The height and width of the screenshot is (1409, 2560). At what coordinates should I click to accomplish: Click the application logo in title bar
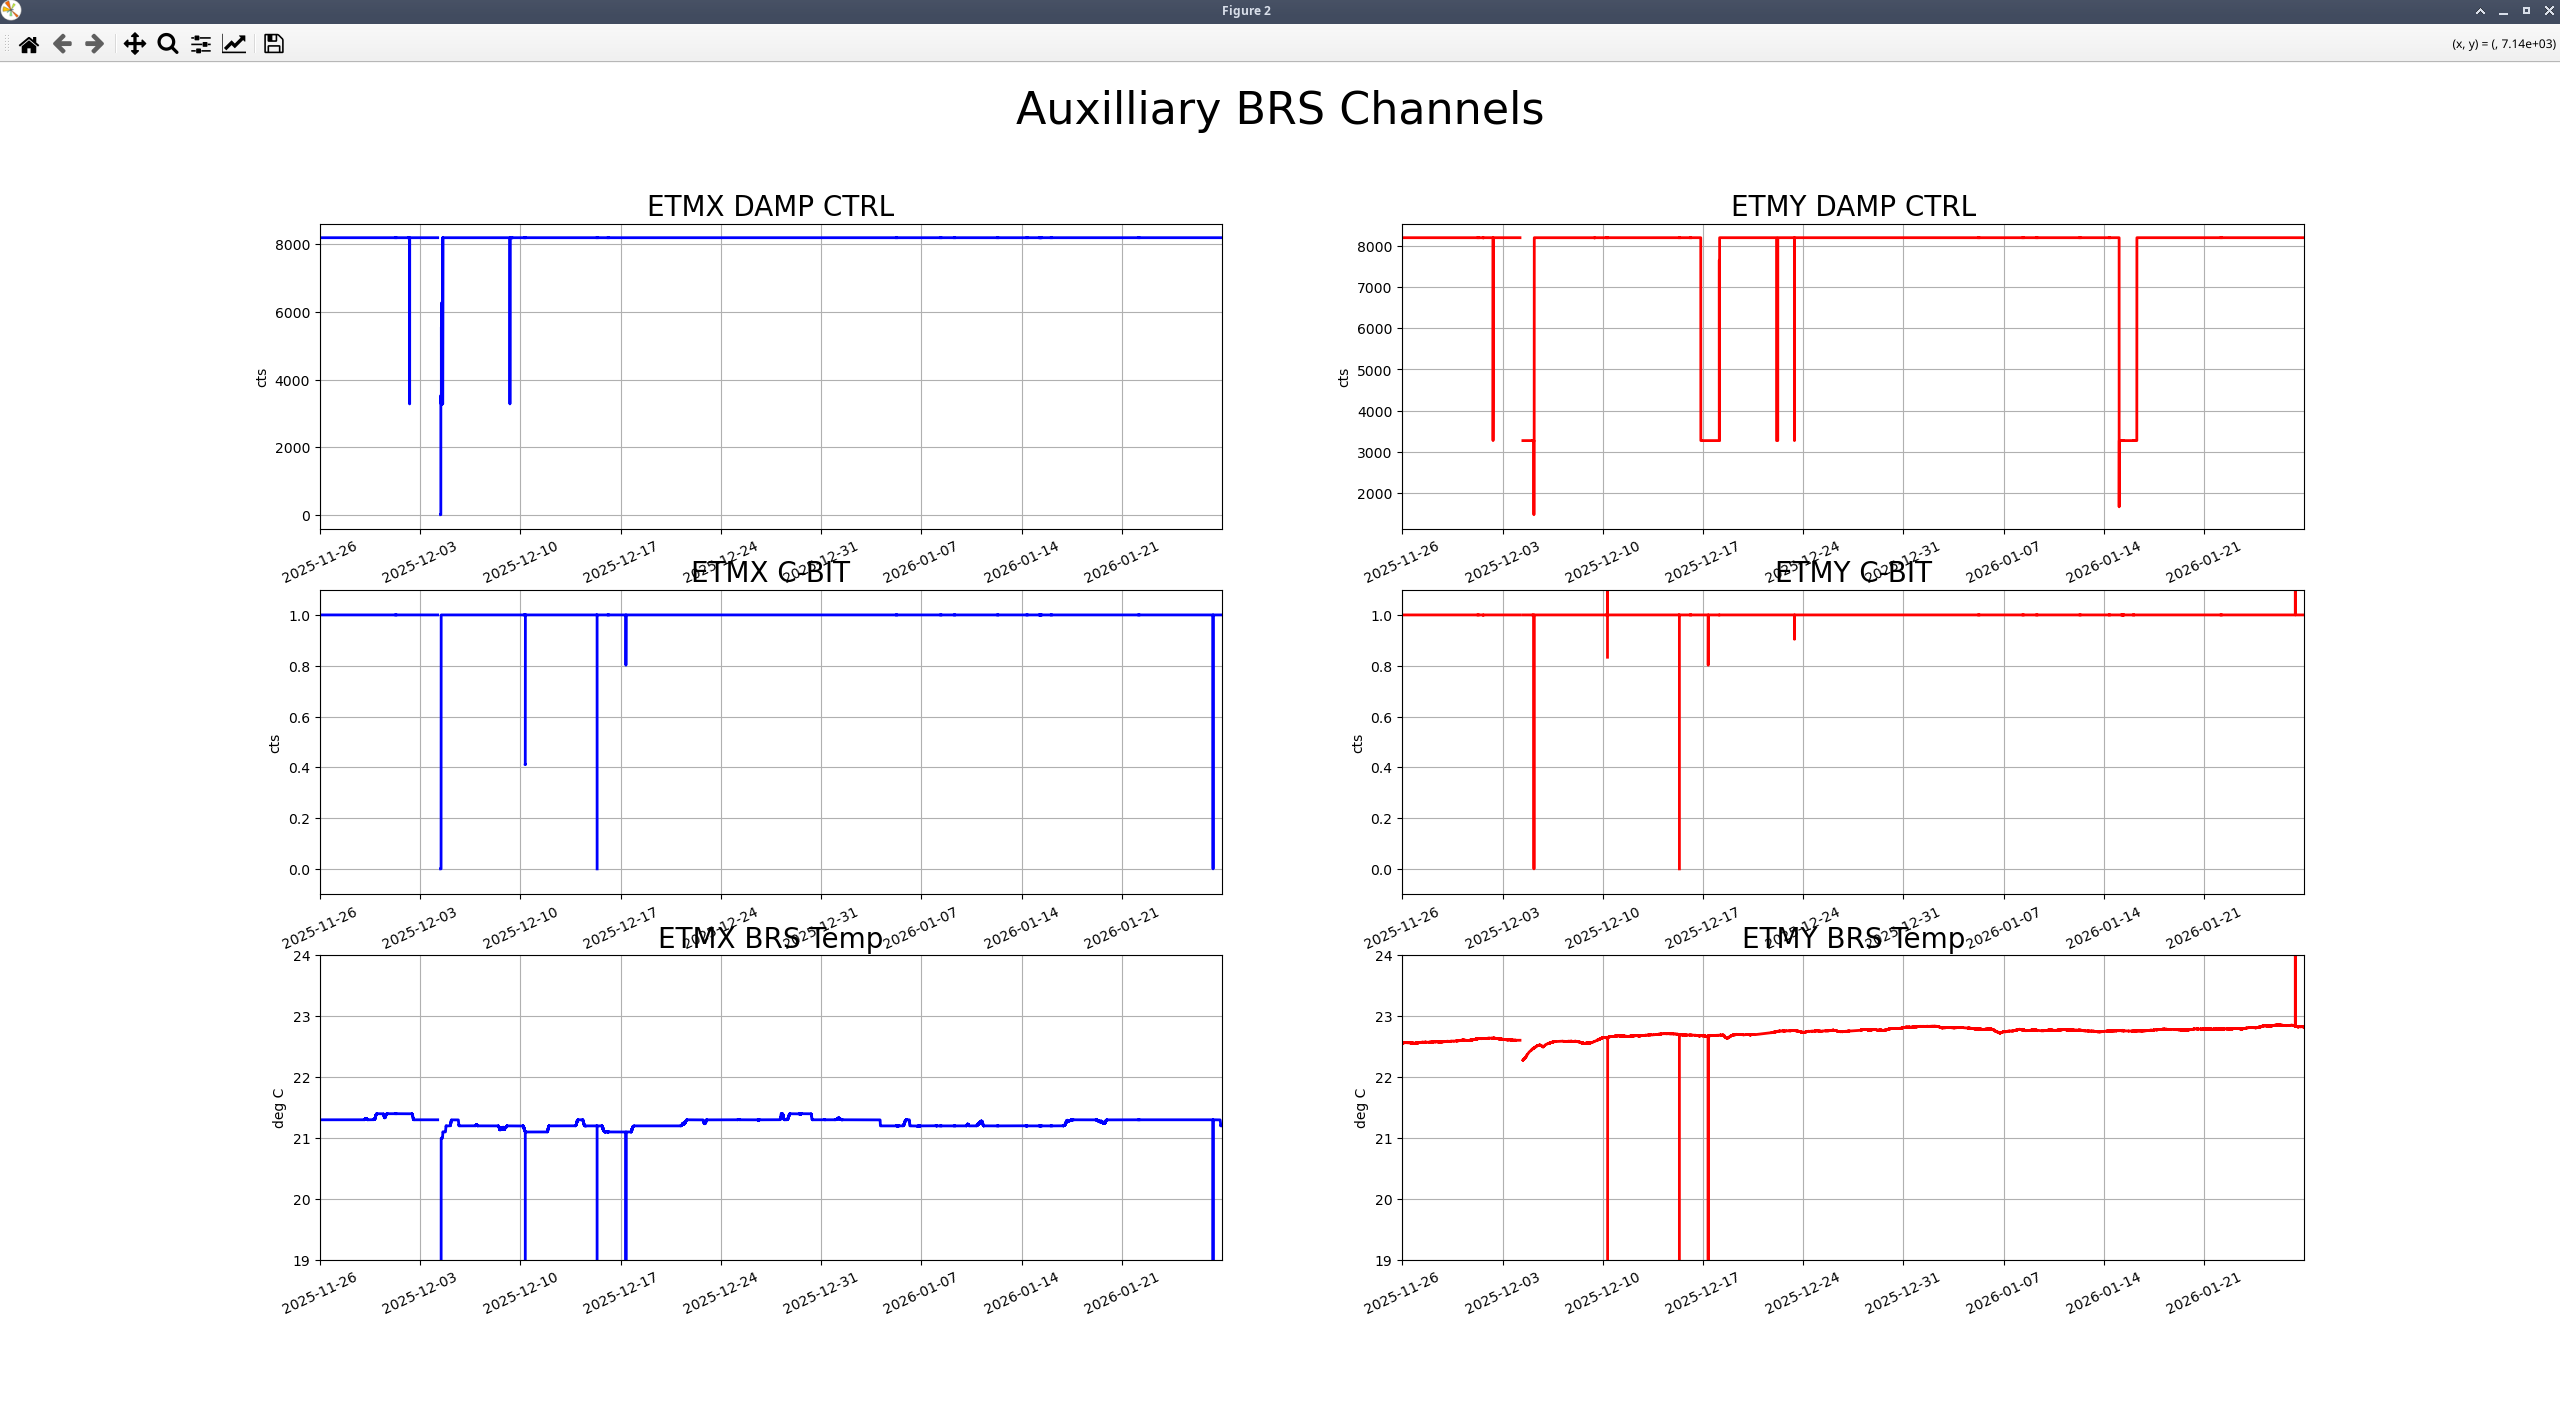11,10
